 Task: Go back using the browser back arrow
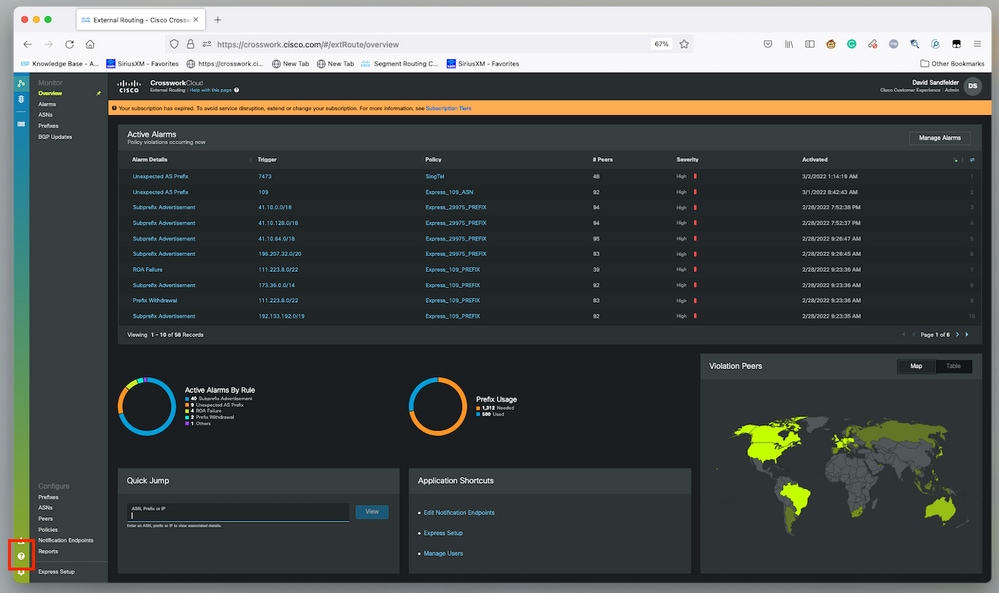tap(27, 45)
